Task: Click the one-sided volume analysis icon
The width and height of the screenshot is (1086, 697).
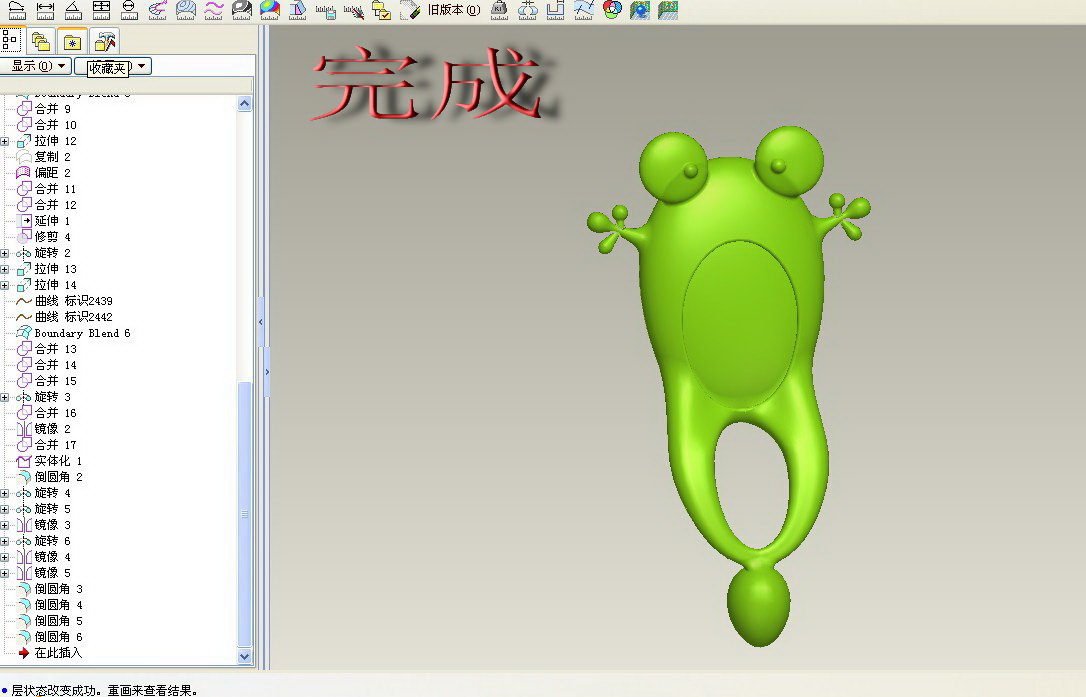Action: coord(555,10)
